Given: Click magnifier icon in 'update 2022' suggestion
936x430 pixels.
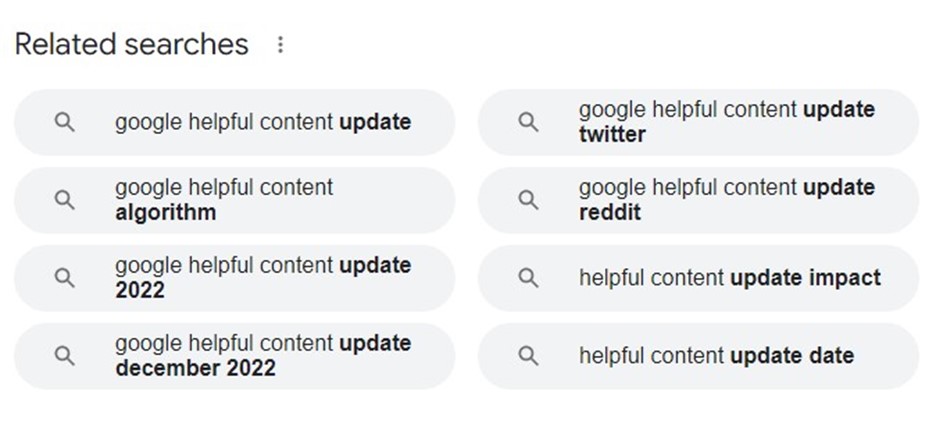Looking at the screenshot, I should (64, 278).
